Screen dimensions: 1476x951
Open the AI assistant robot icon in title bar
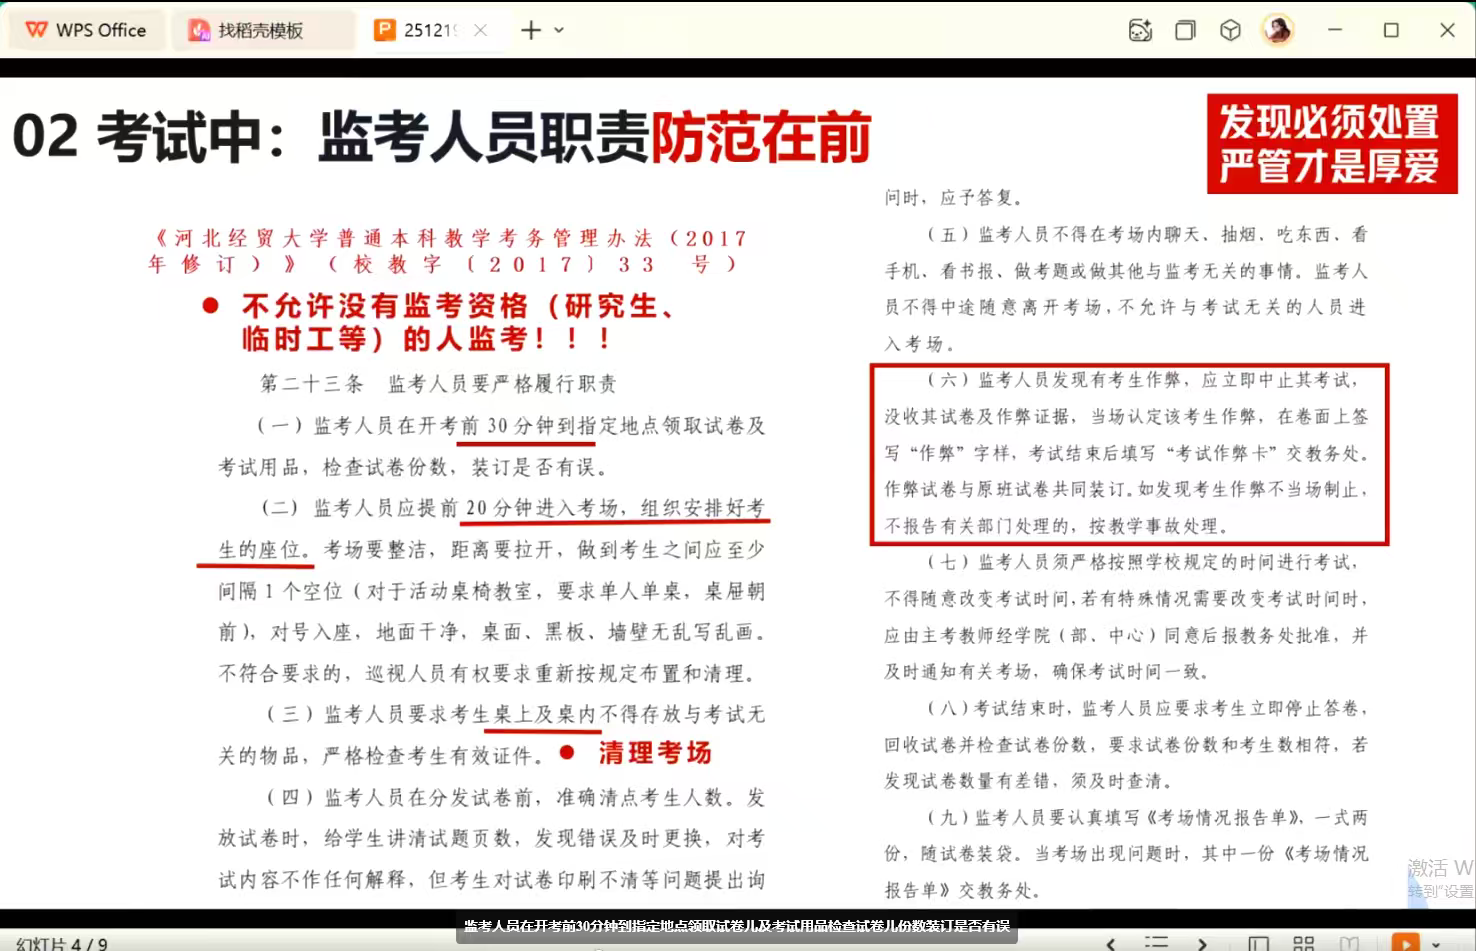pos(1140,30)
